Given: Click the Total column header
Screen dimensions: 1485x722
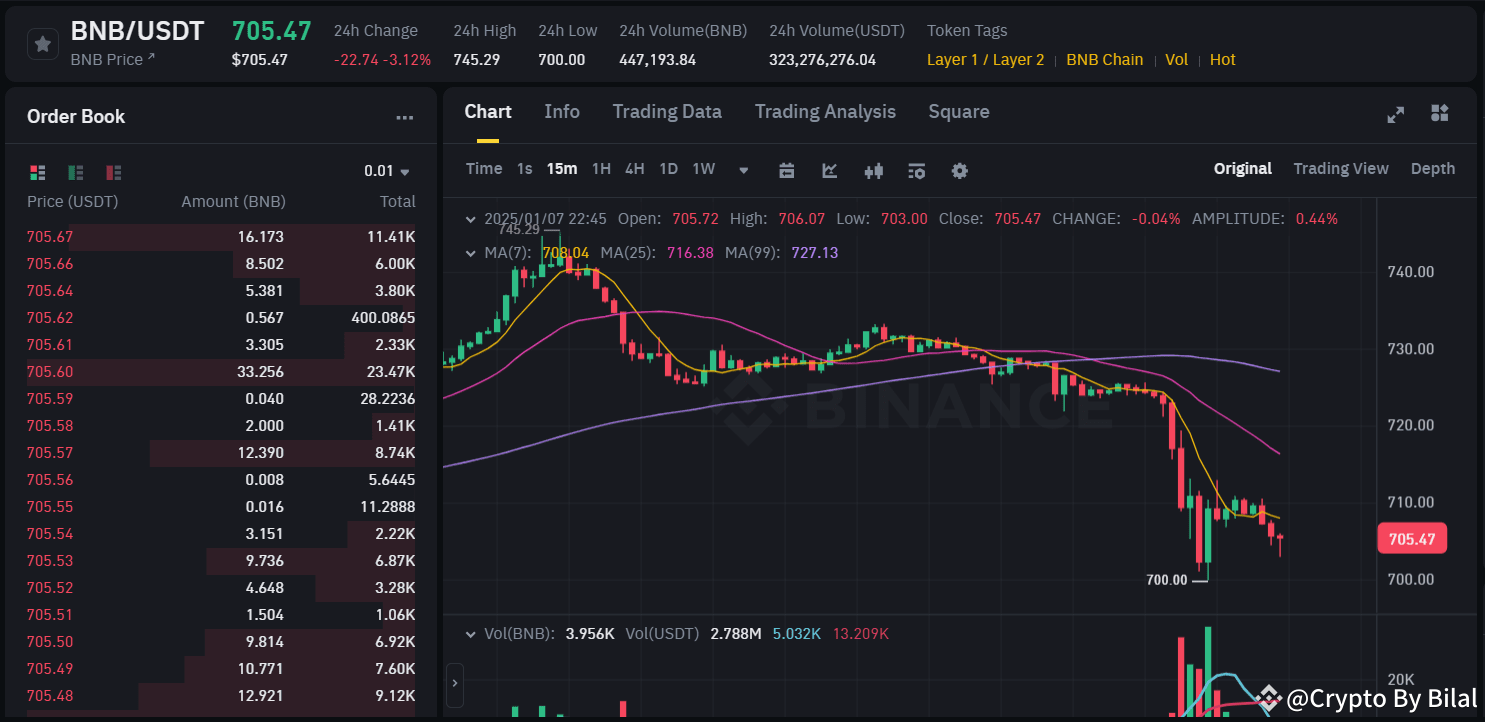Looking at the screenshot, I should pos(398,202).
